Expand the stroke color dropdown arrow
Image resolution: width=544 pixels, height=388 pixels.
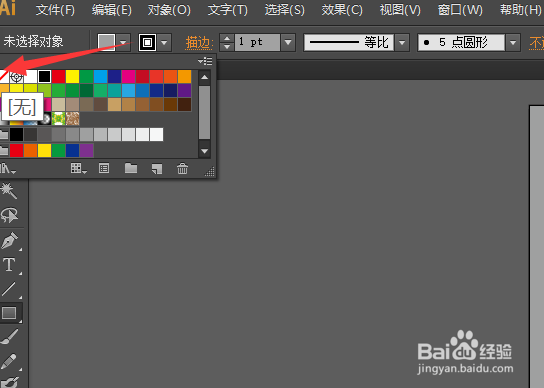[164, 42]
